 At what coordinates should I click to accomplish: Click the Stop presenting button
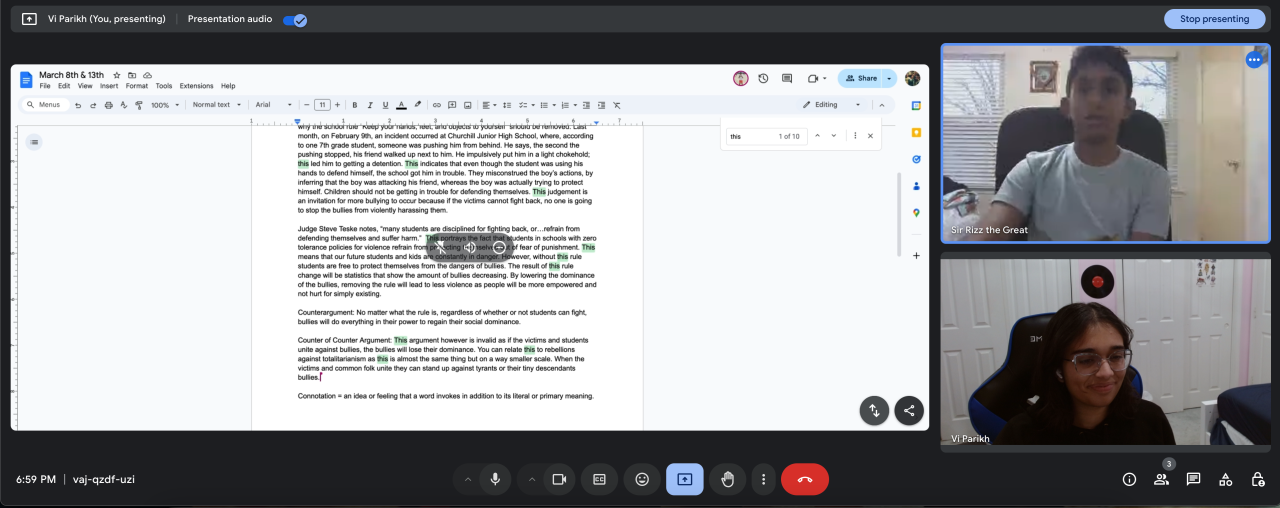[1214, 19]
